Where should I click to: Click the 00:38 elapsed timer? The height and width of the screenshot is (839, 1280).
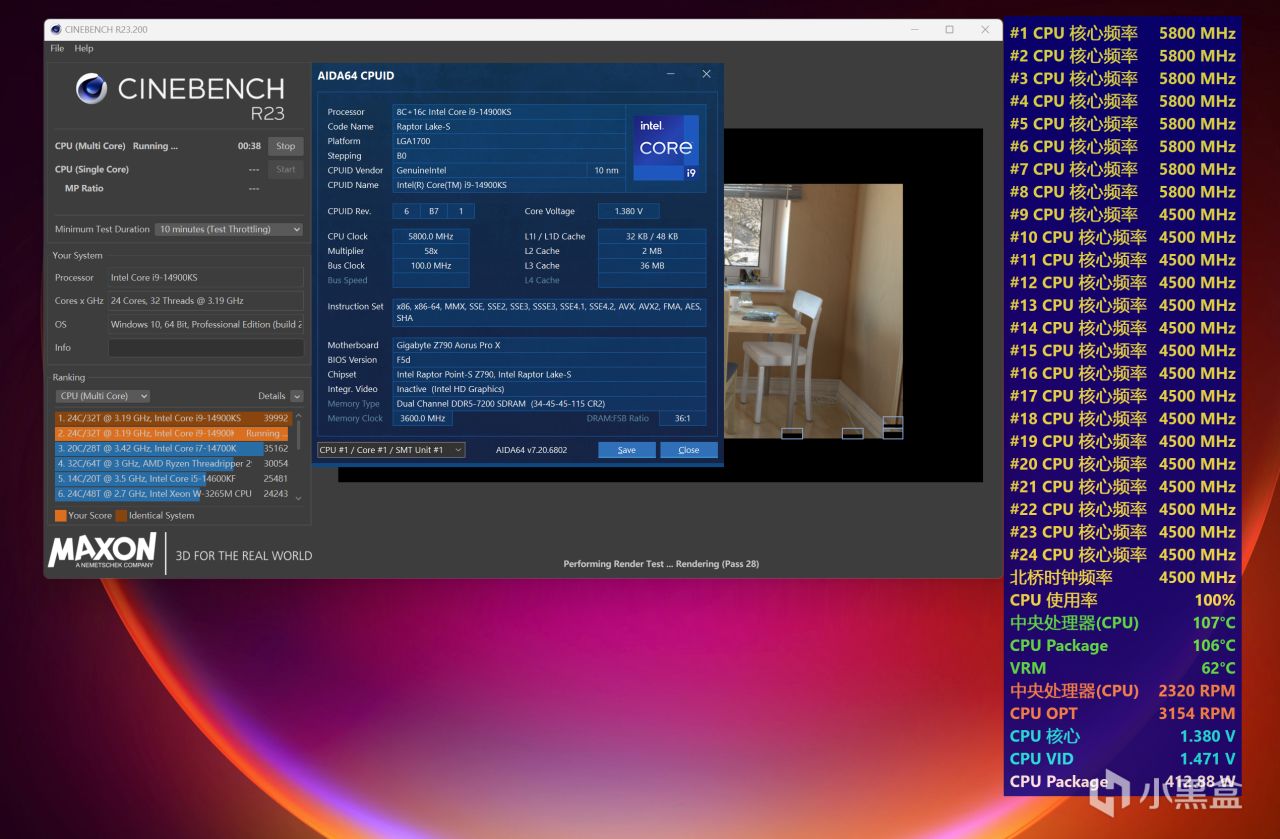click(249, 146)
